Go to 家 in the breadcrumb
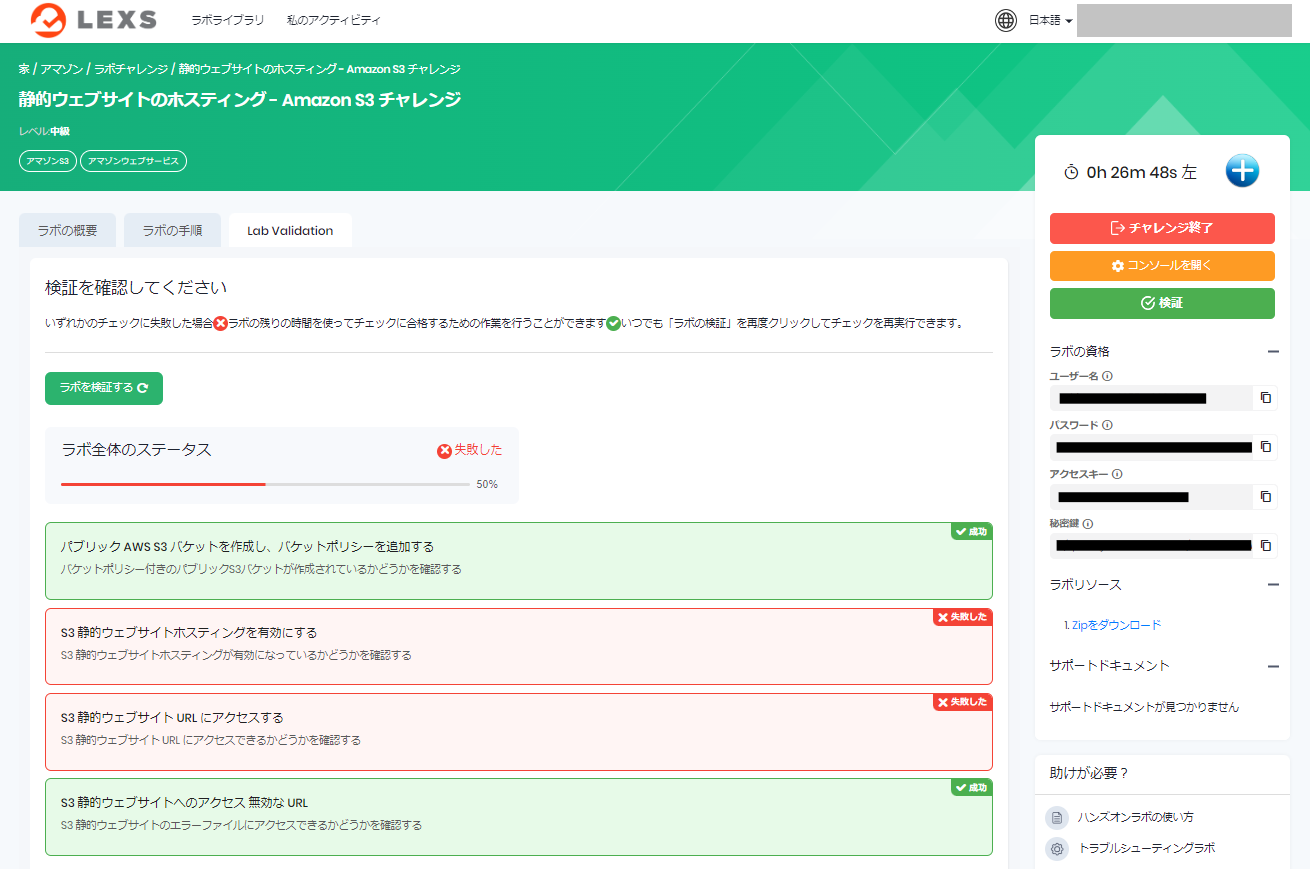 tap(24, 69)
